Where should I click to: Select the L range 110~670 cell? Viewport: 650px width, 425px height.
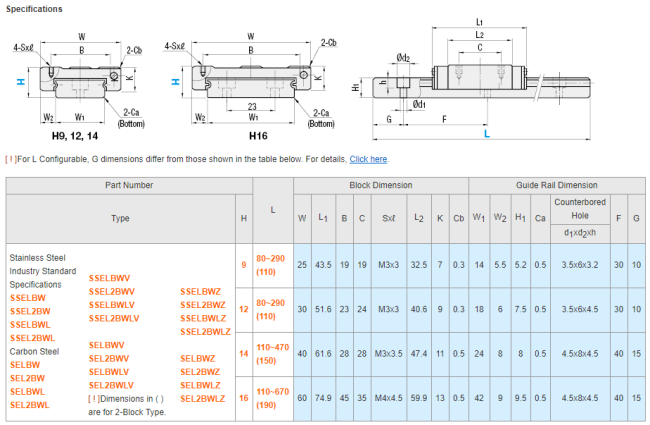coord(273,396)
